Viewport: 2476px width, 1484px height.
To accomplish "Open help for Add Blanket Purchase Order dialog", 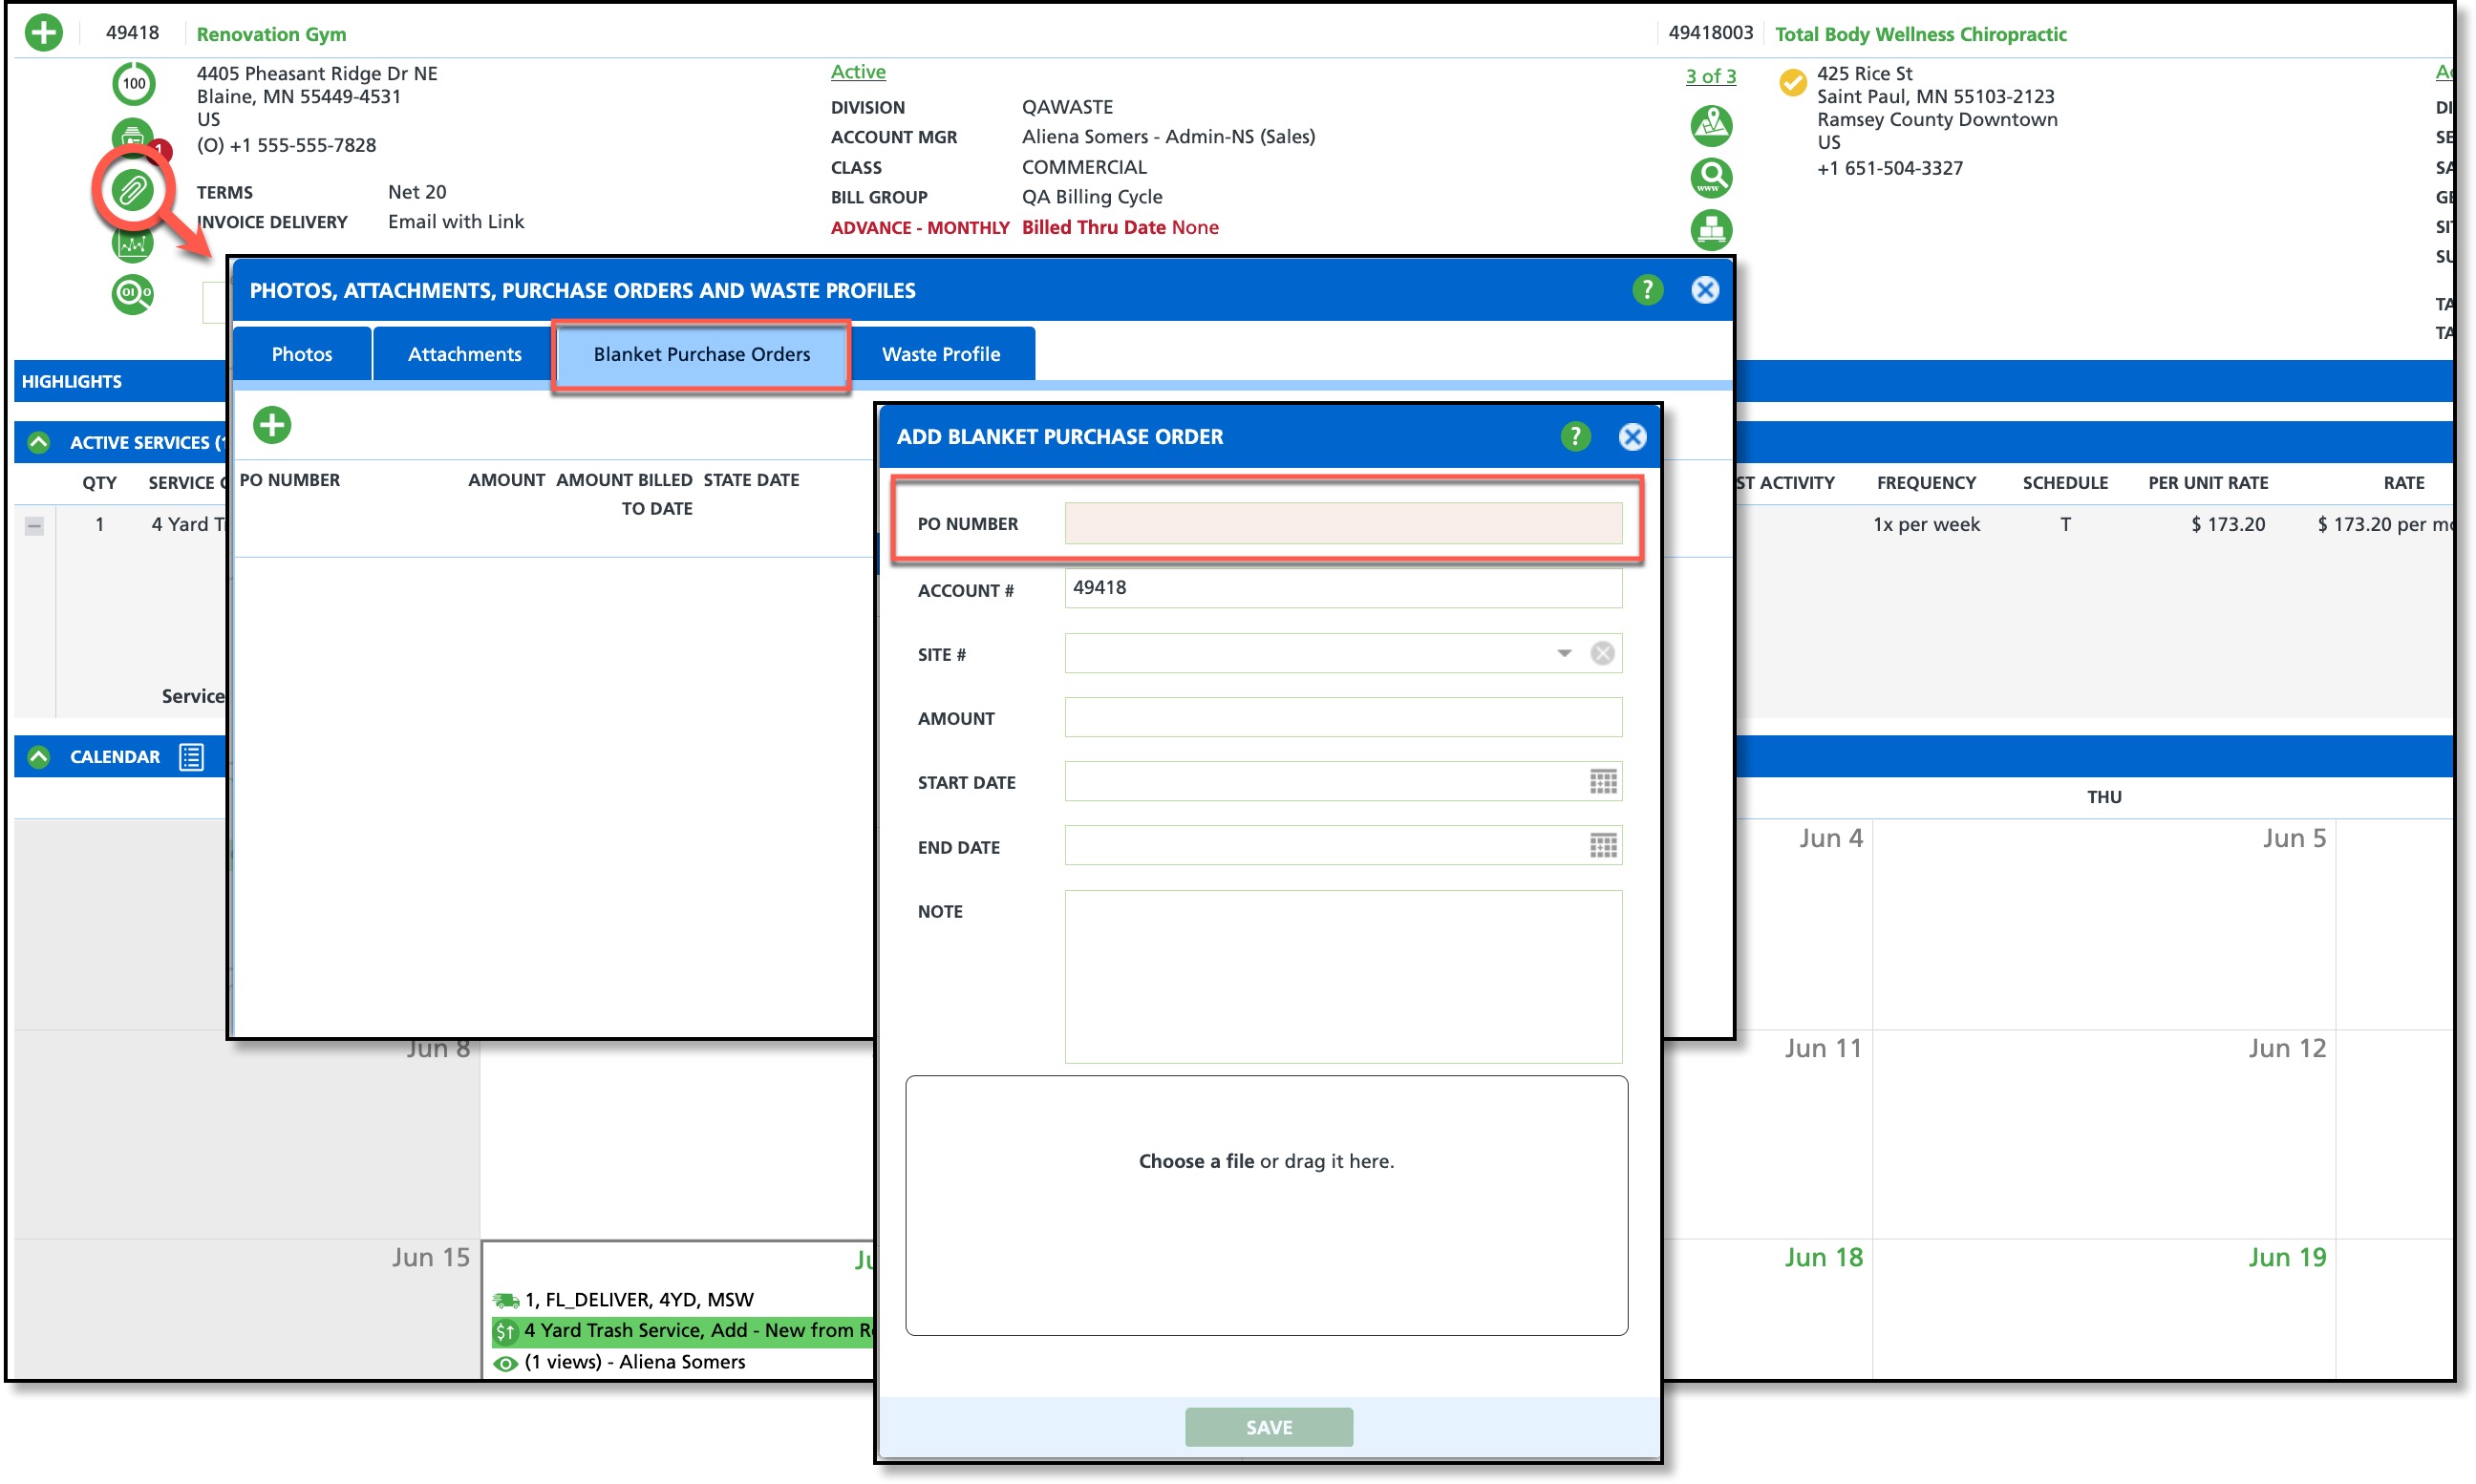I will click(x=1575, y=437).
